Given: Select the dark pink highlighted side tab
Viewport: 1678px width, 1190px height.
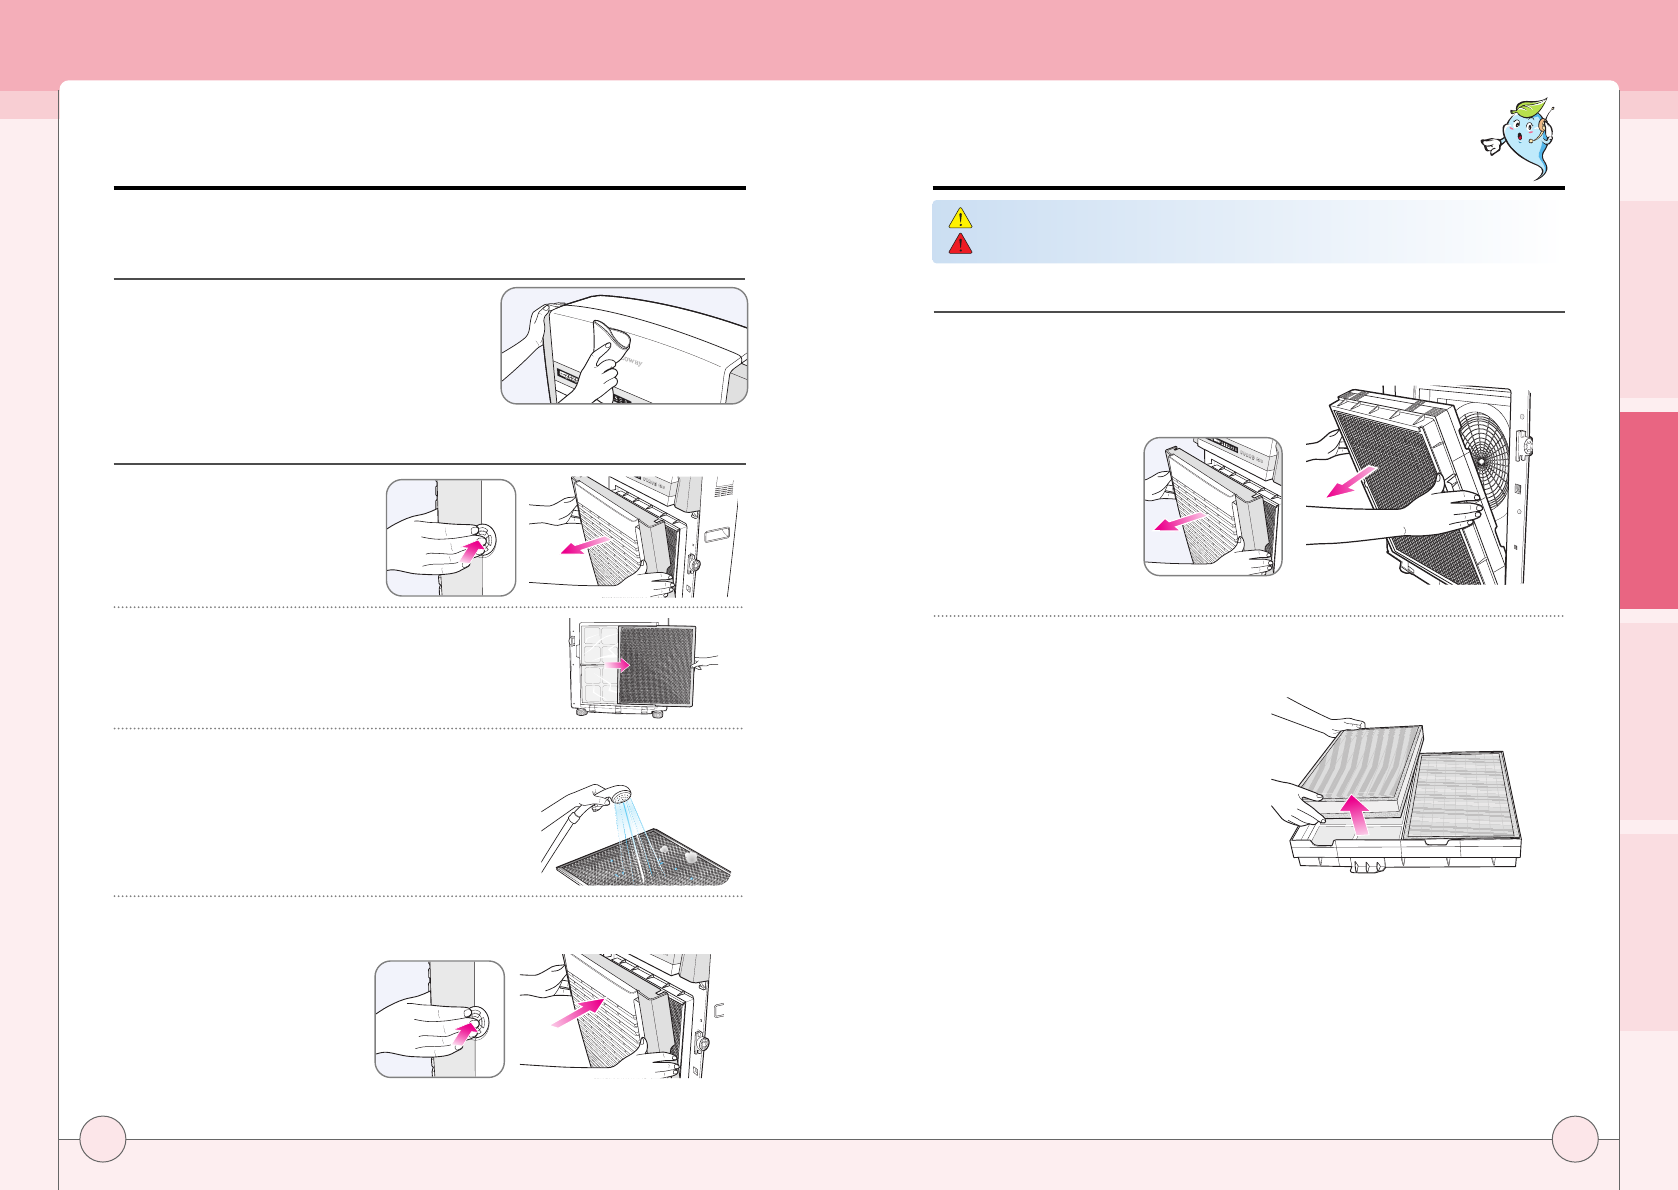Looking at the screenshot, I should [1648, 510].
